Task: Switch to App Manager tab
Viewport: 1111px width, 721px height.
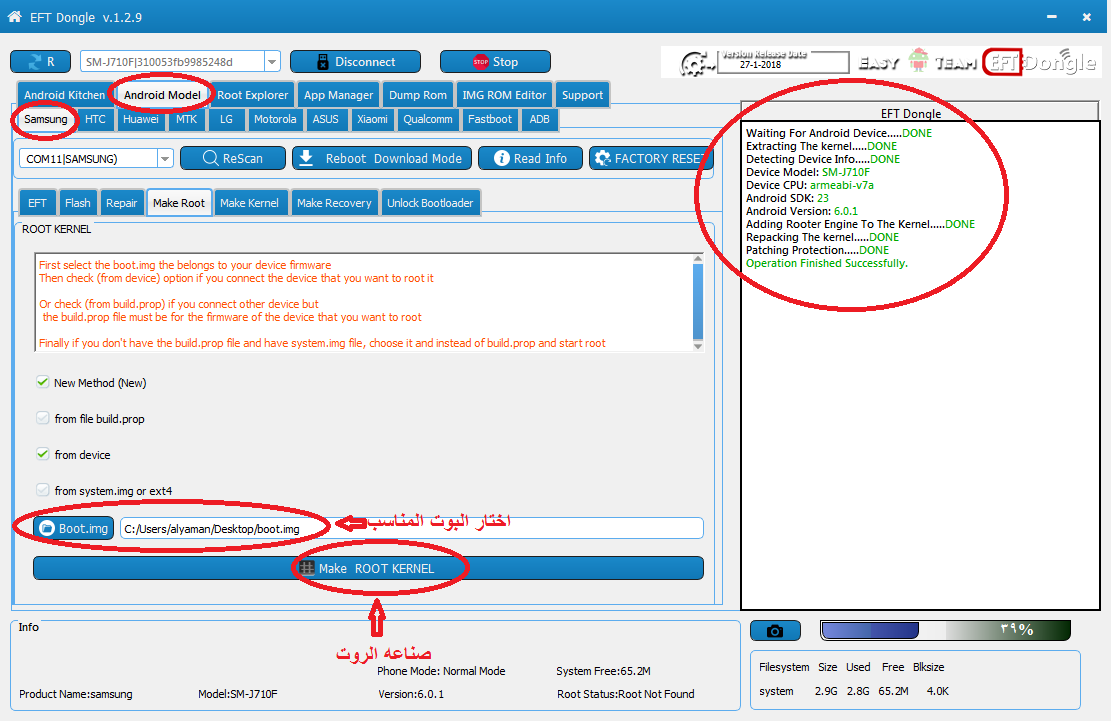Action: click(338, 95)
